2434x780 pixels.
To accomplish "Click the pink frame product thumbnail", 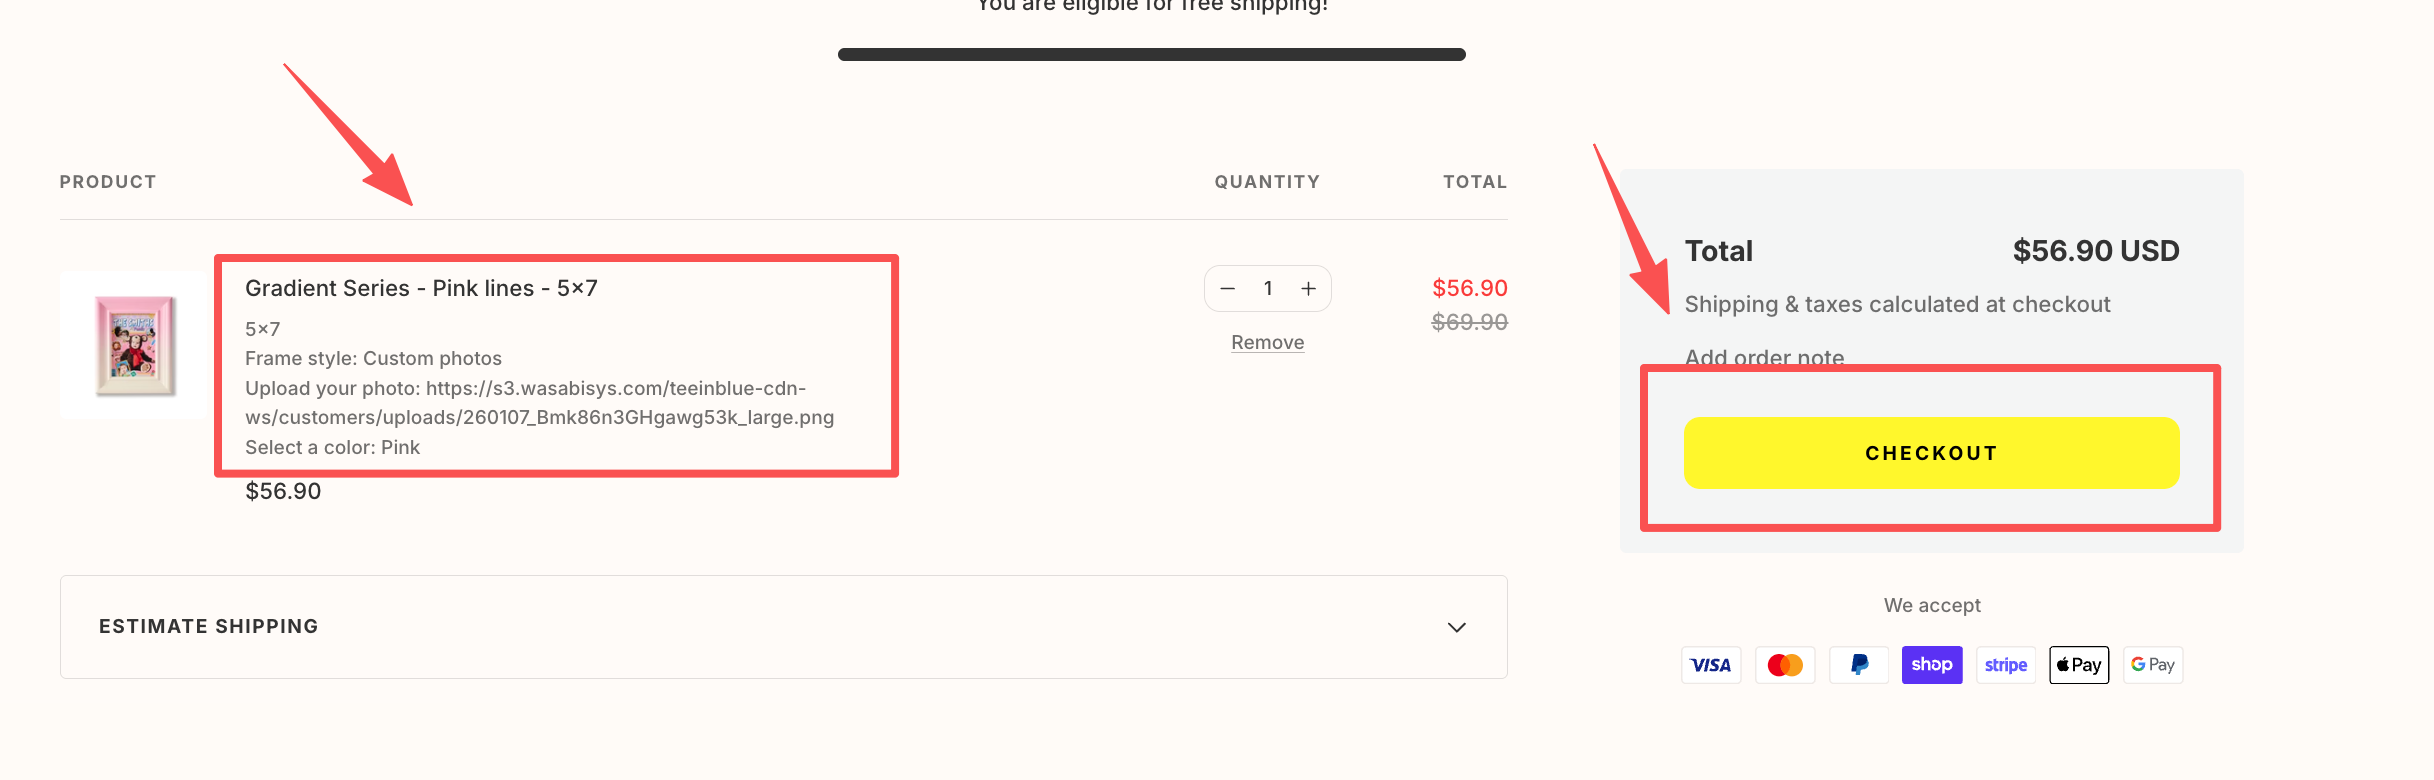I will 135,345.
